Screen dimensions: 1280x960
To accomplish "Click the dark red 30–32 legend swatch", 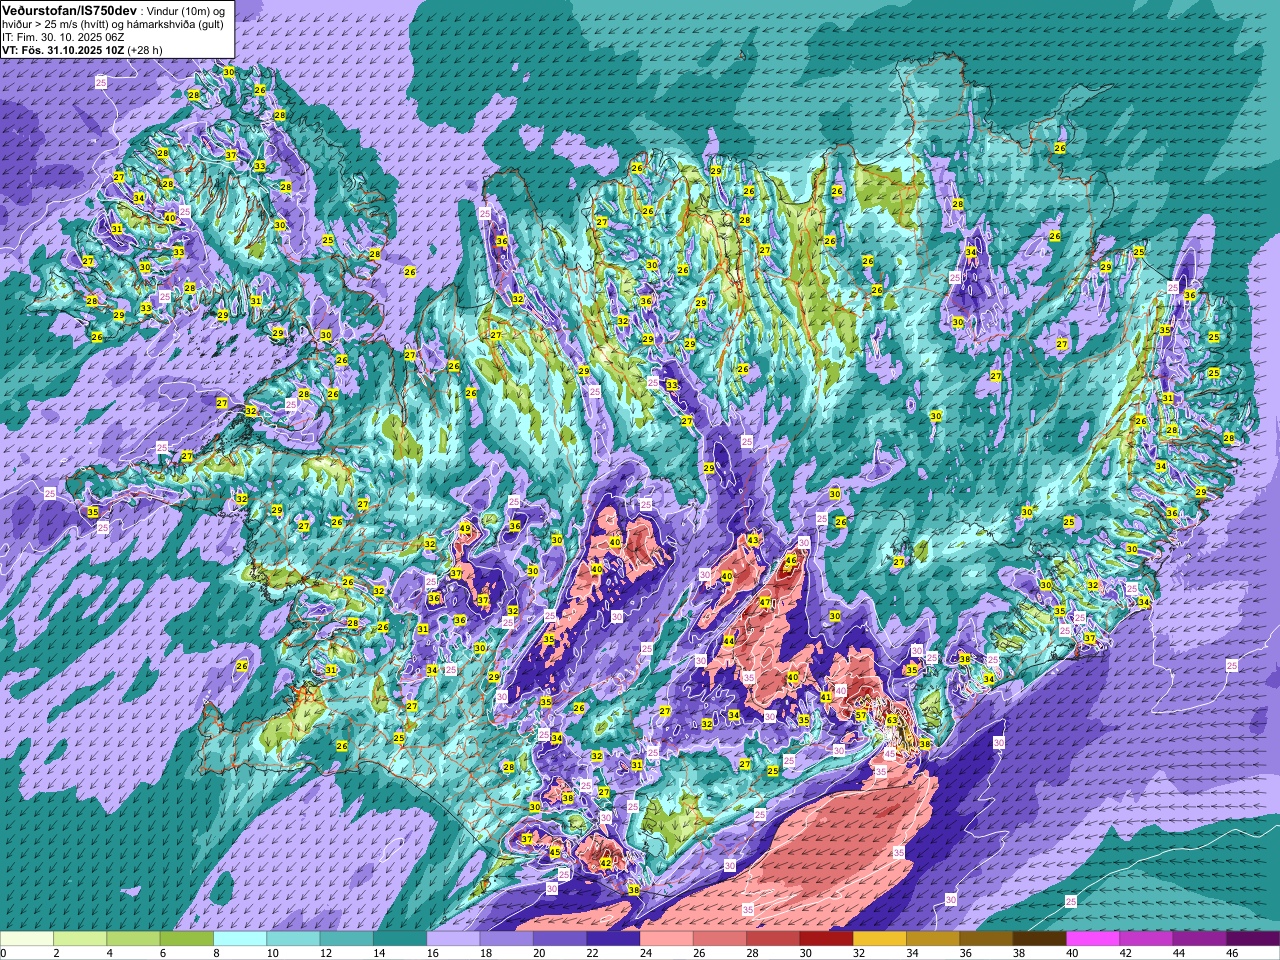I will 826,939.
